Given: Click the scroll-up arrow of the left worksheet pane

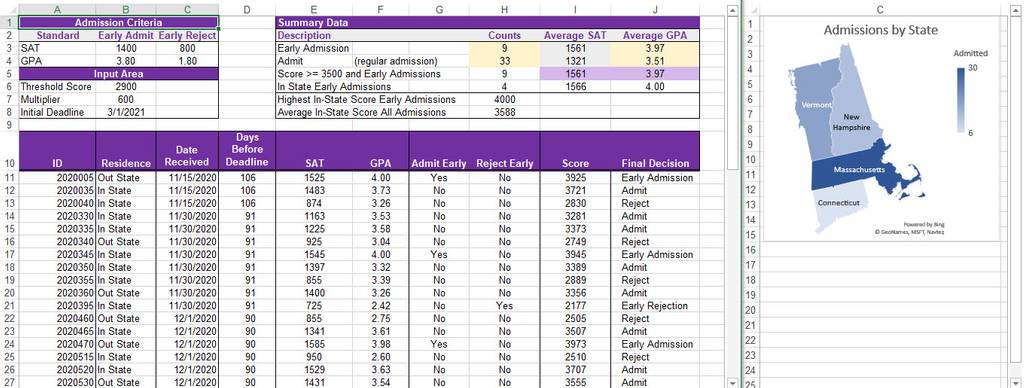Looking at the screenshot, I should tap(733, 10).
